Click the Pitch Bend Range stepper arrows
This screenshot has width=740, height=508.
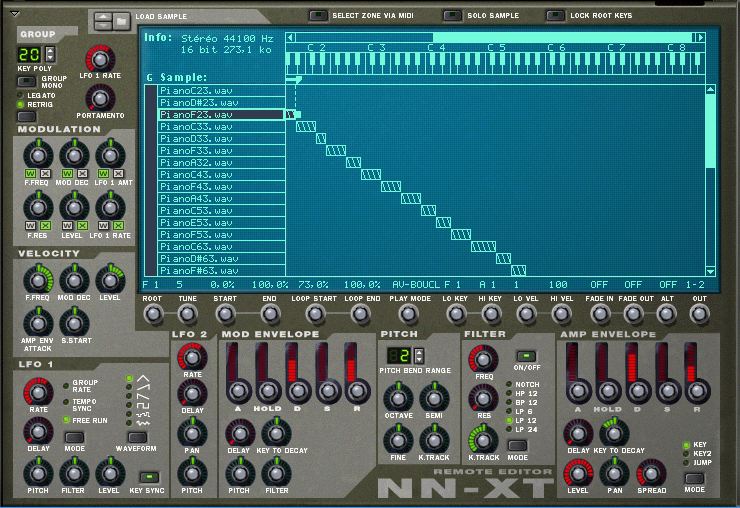tap(418, 356)
